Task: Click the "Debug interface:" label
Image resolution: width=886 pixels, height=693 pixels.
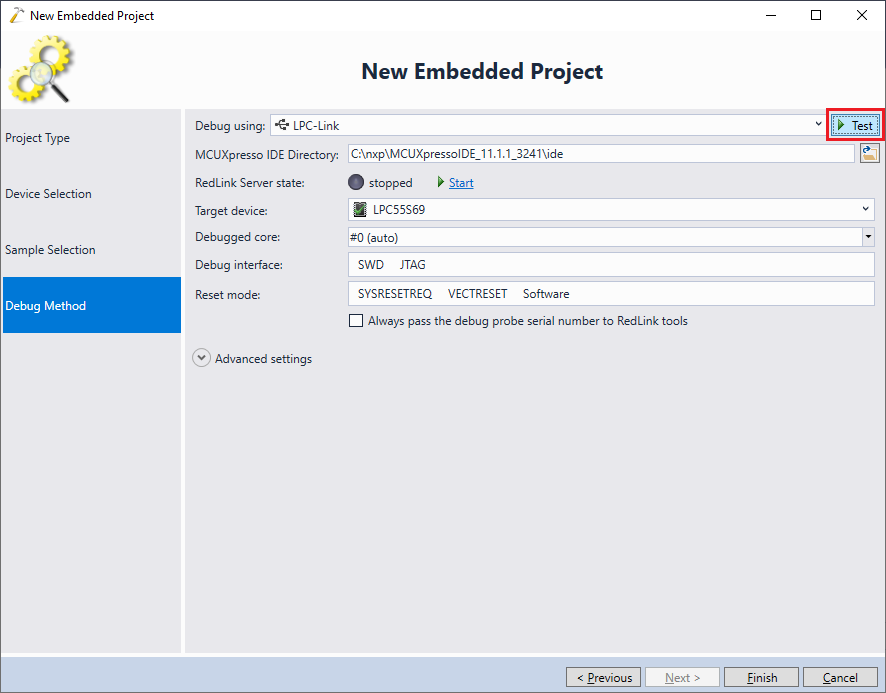Action: (238, 265)
